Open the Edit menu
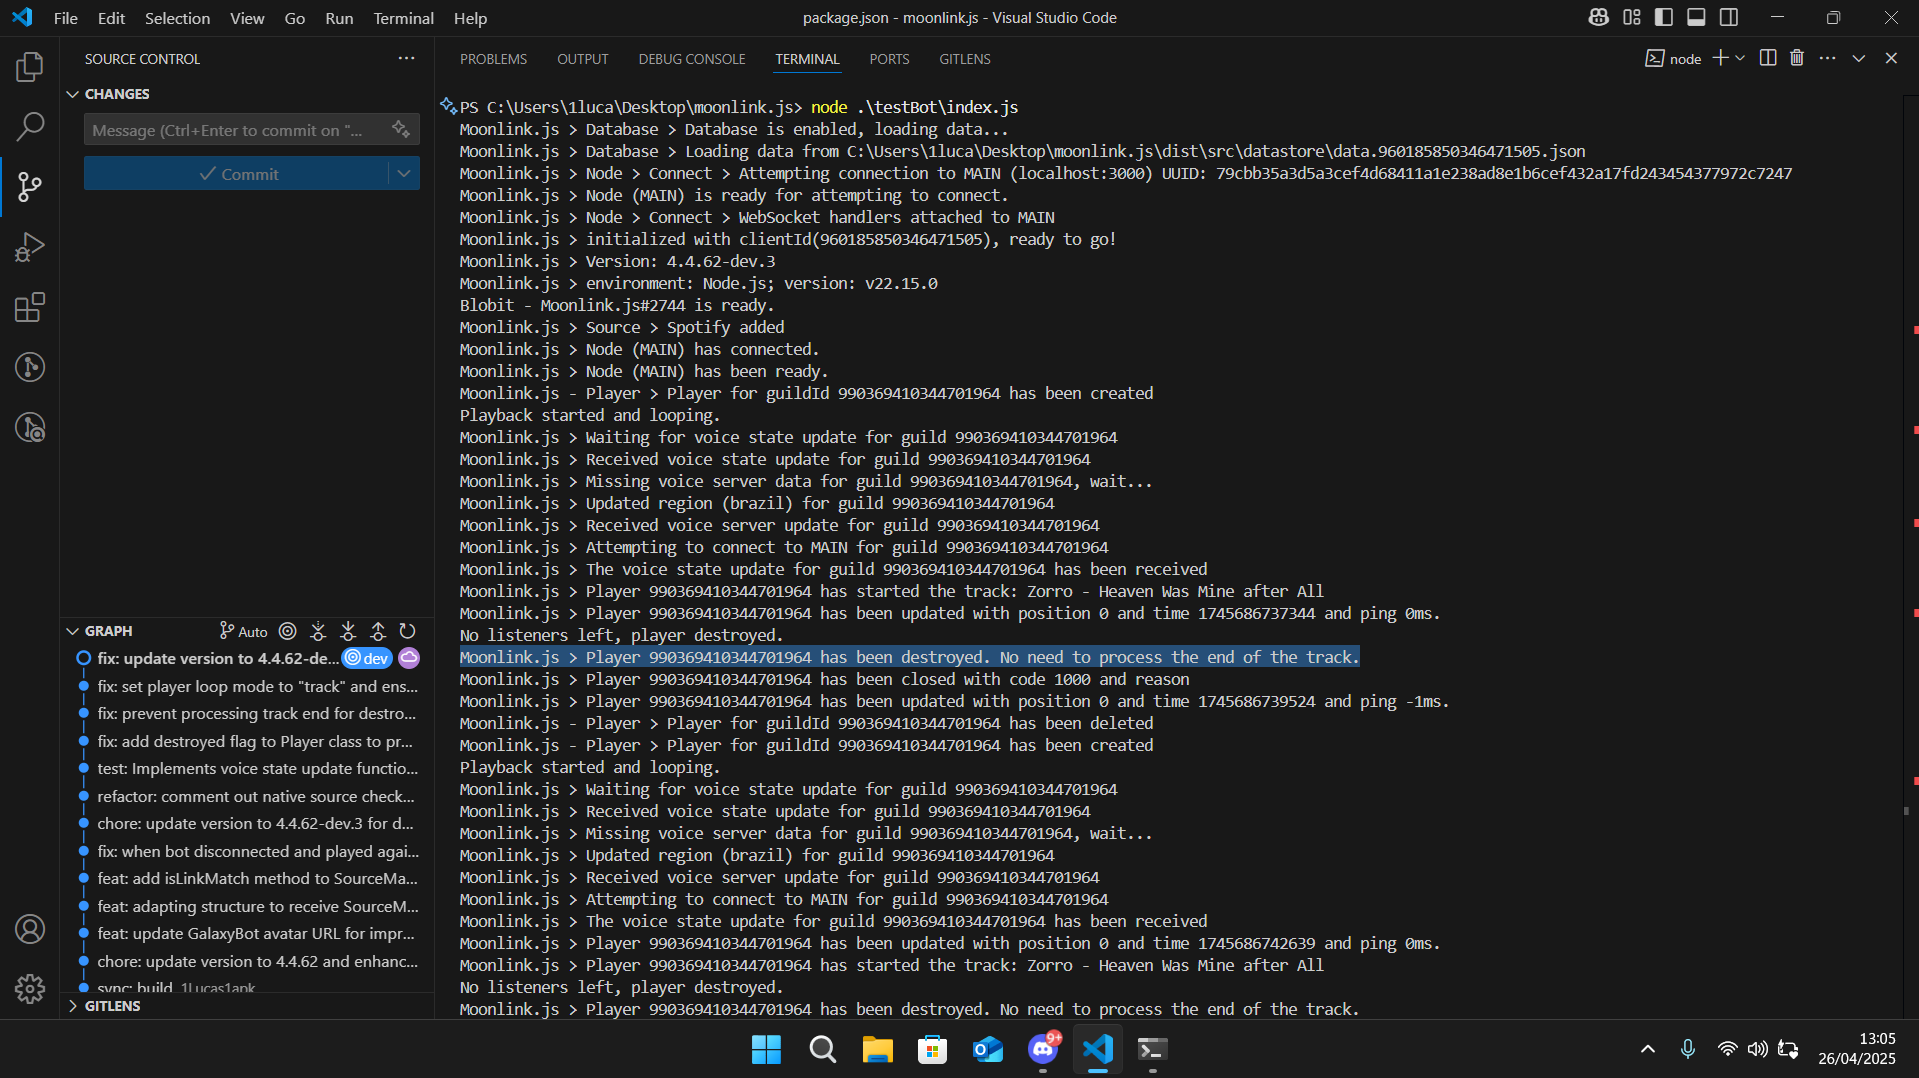Viewport: 1919px width, 1078px height. pyautogui.click(x=111, y=18)
